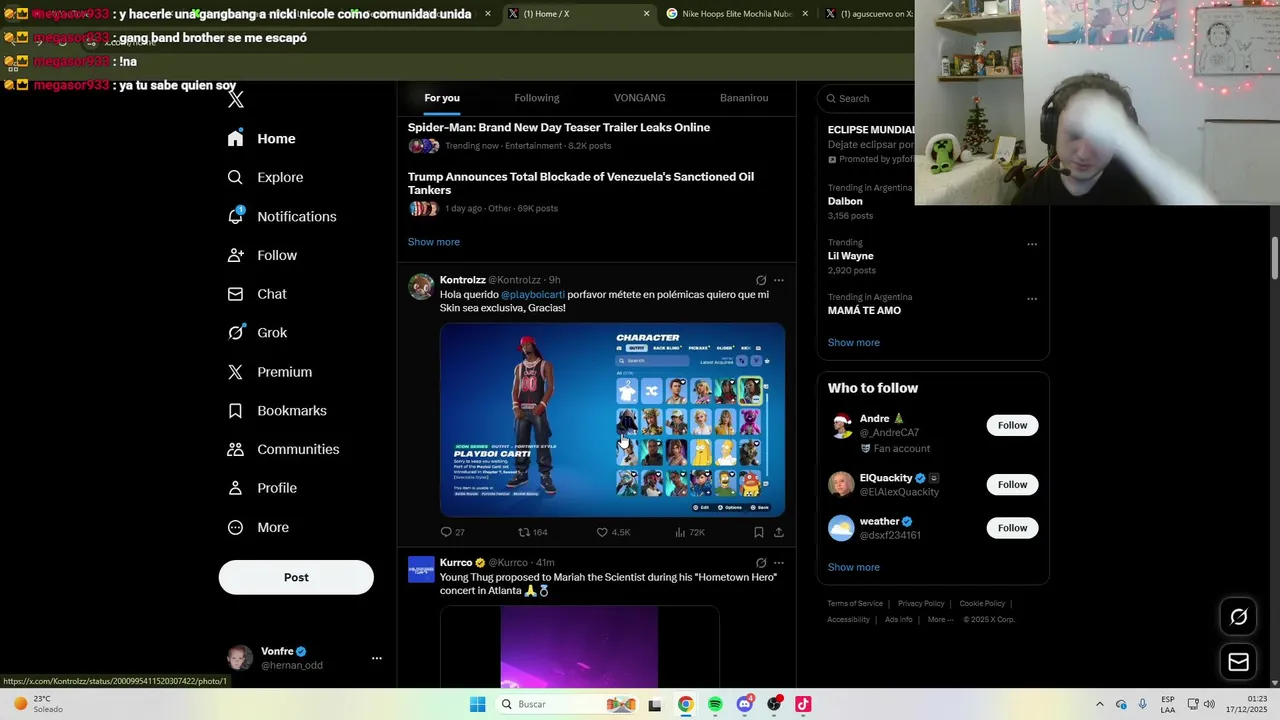Open the Terms of Service link

(855, 604)
